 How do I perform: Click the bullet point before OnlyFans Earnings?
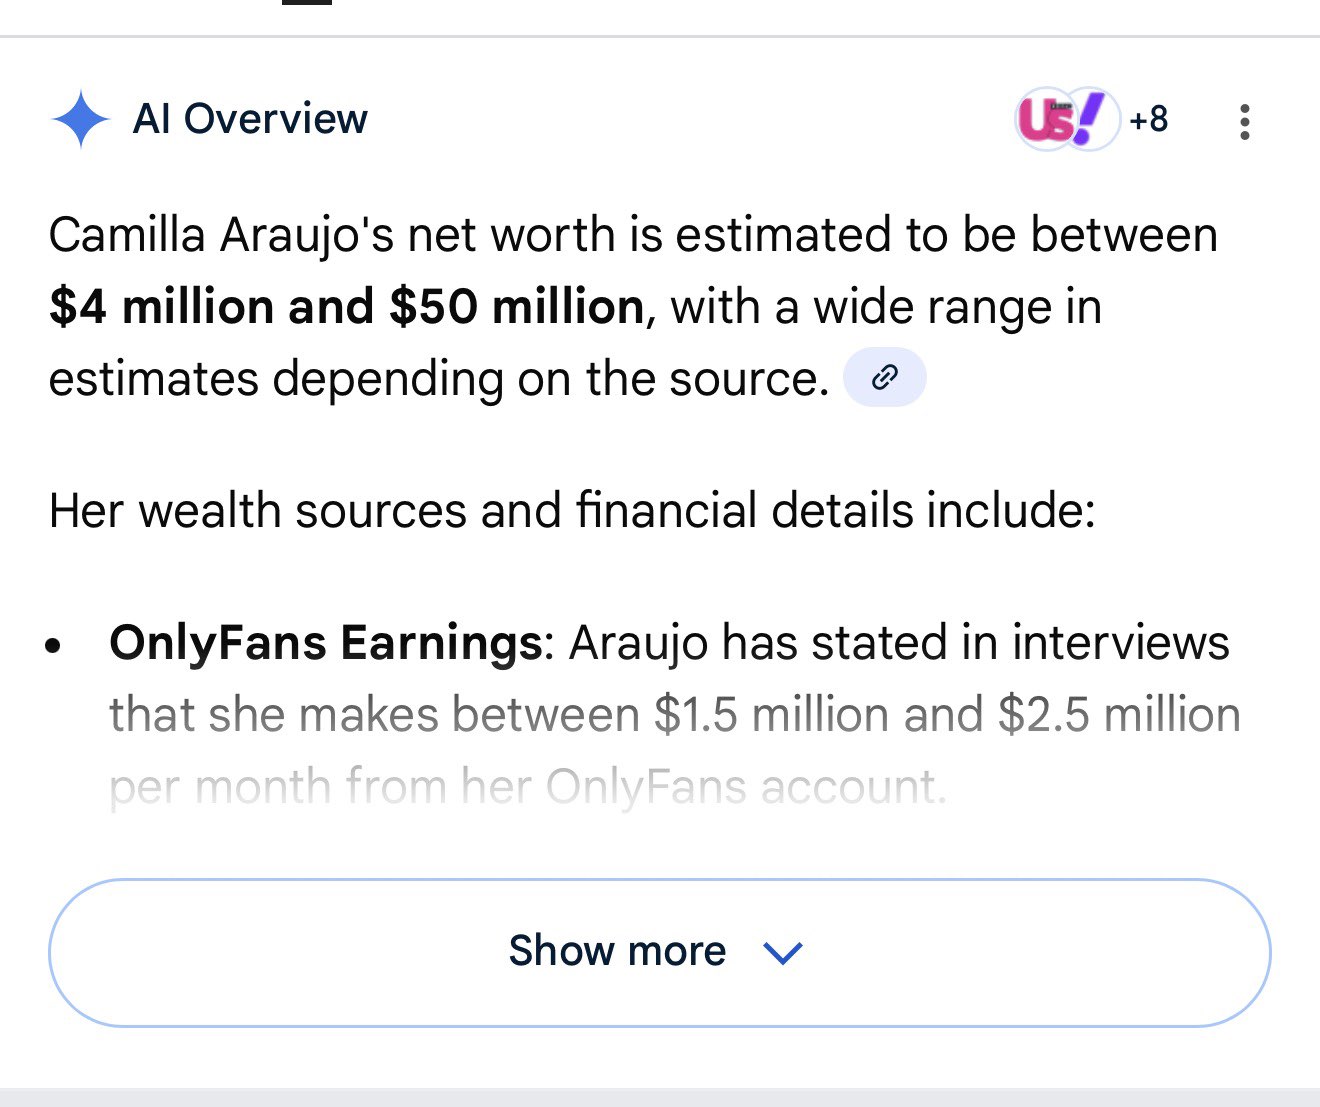[54, 645]
